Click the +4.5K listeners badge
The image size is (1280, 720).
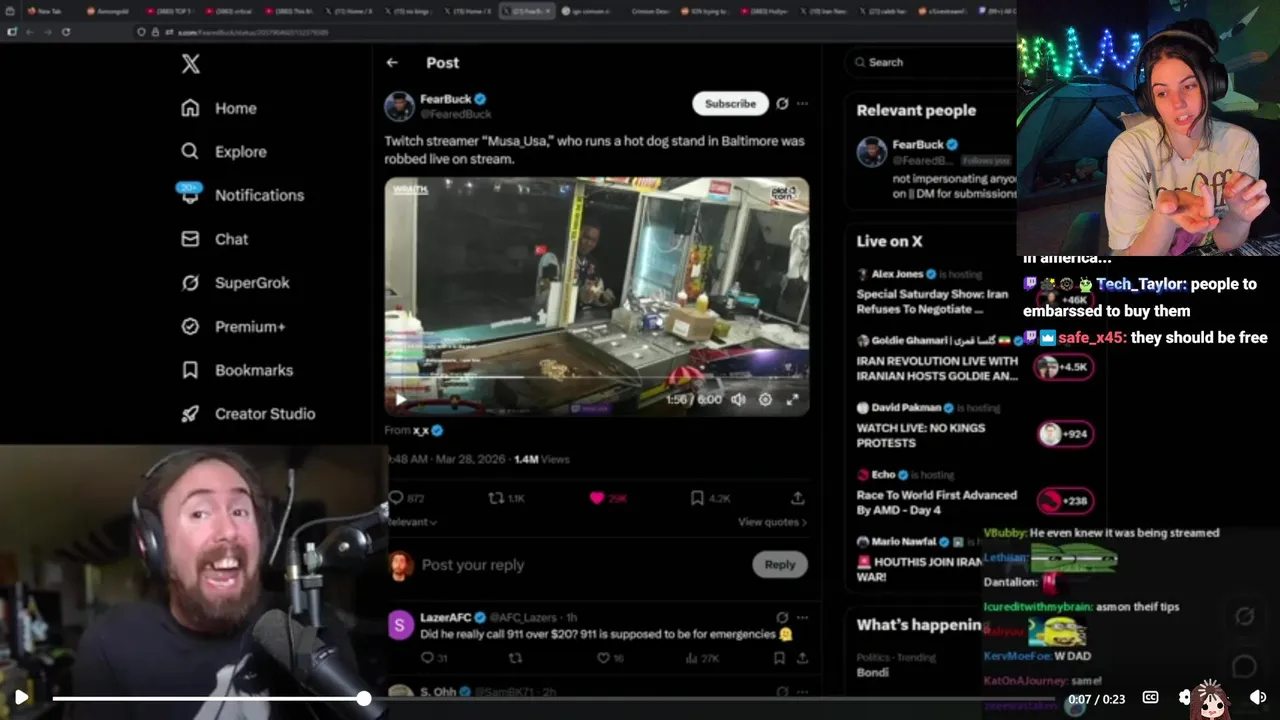point(1064,367)
